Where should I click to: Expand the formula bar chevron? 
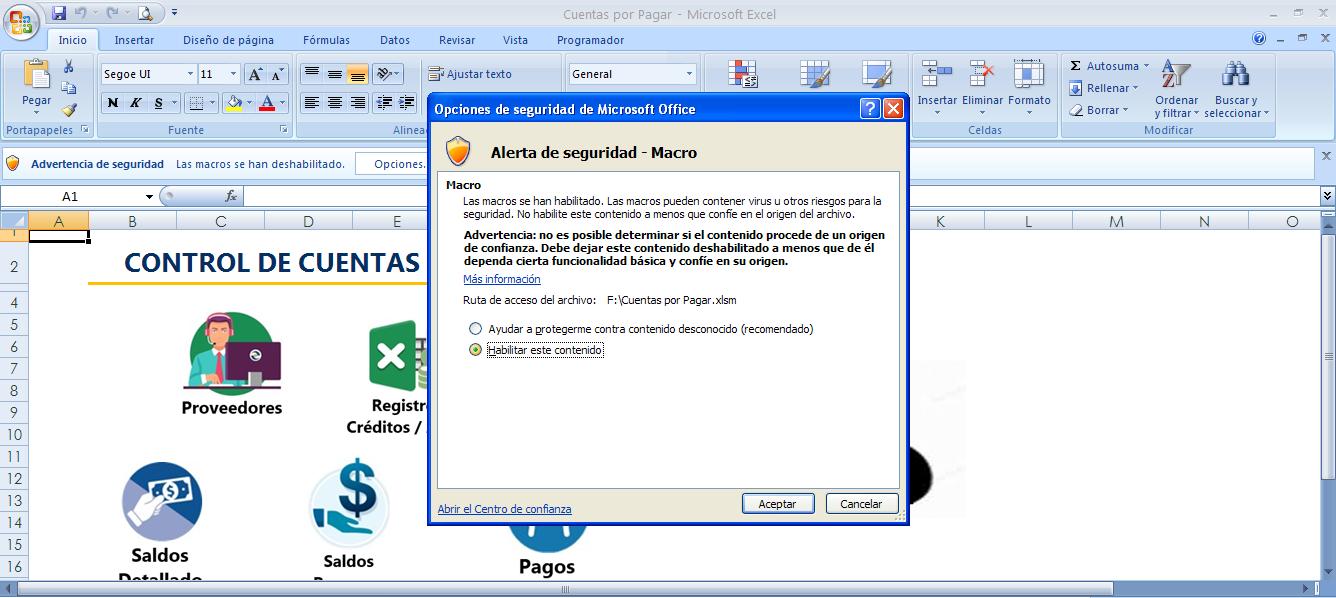(1327, 196)
